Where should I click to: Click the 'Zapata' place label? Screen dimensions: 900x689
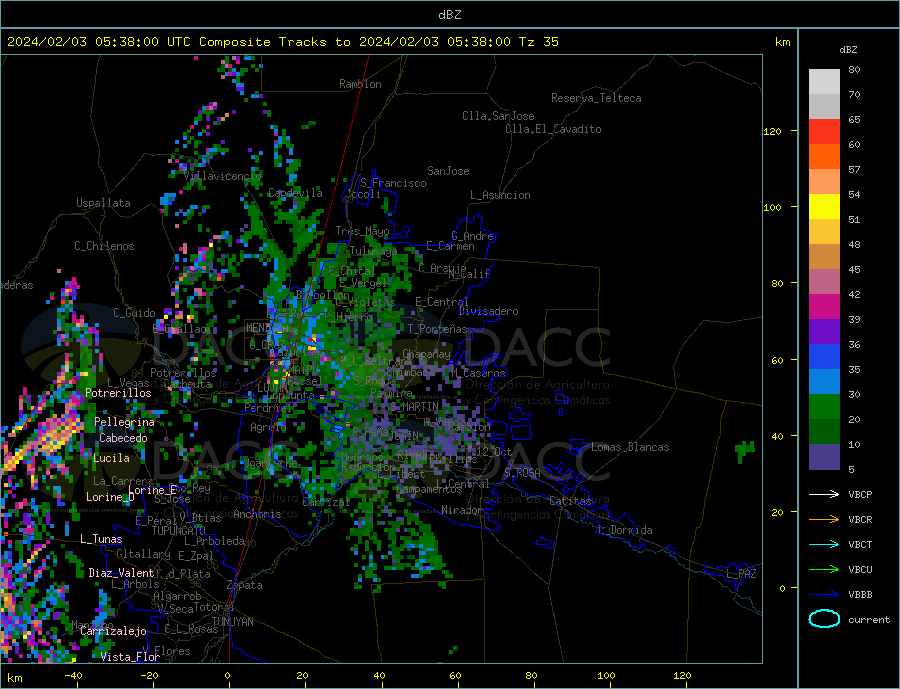coord(245,586)
